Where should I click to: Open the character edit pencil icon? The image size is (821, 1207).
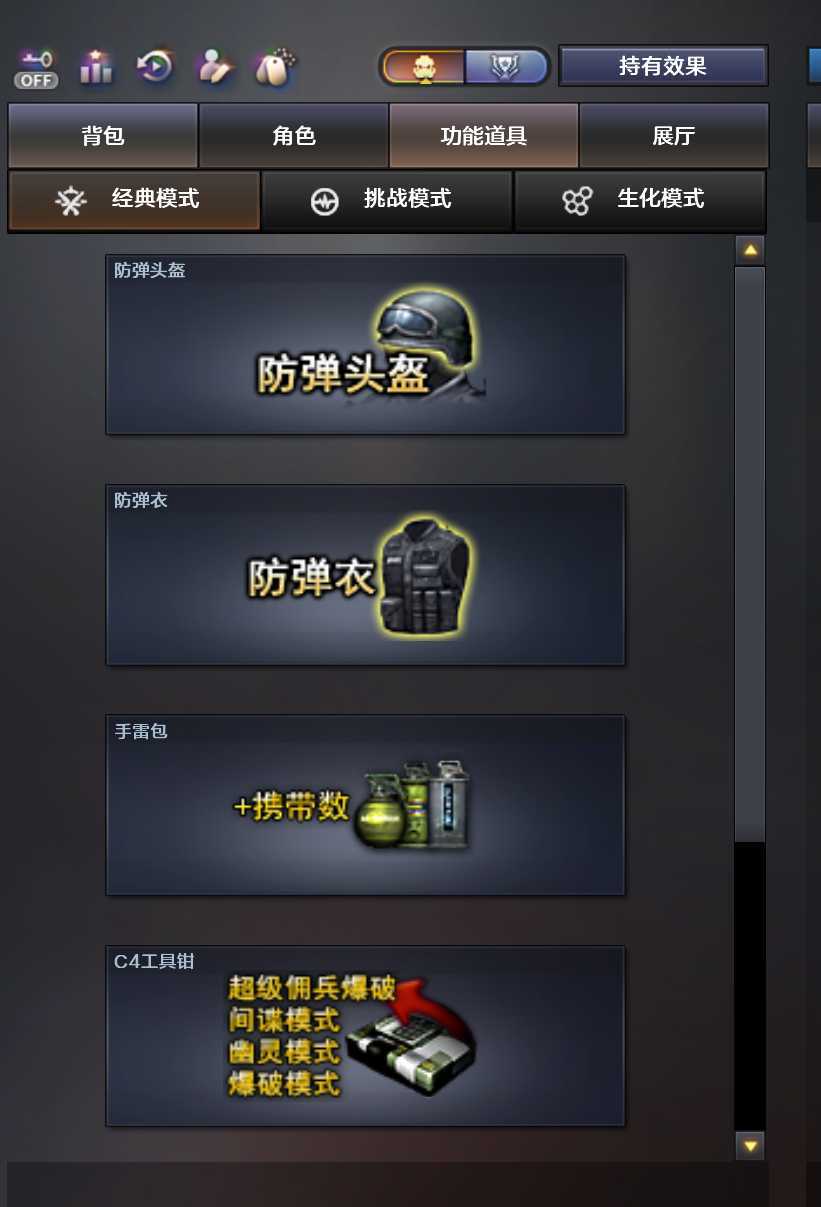[x=214, y=67]
